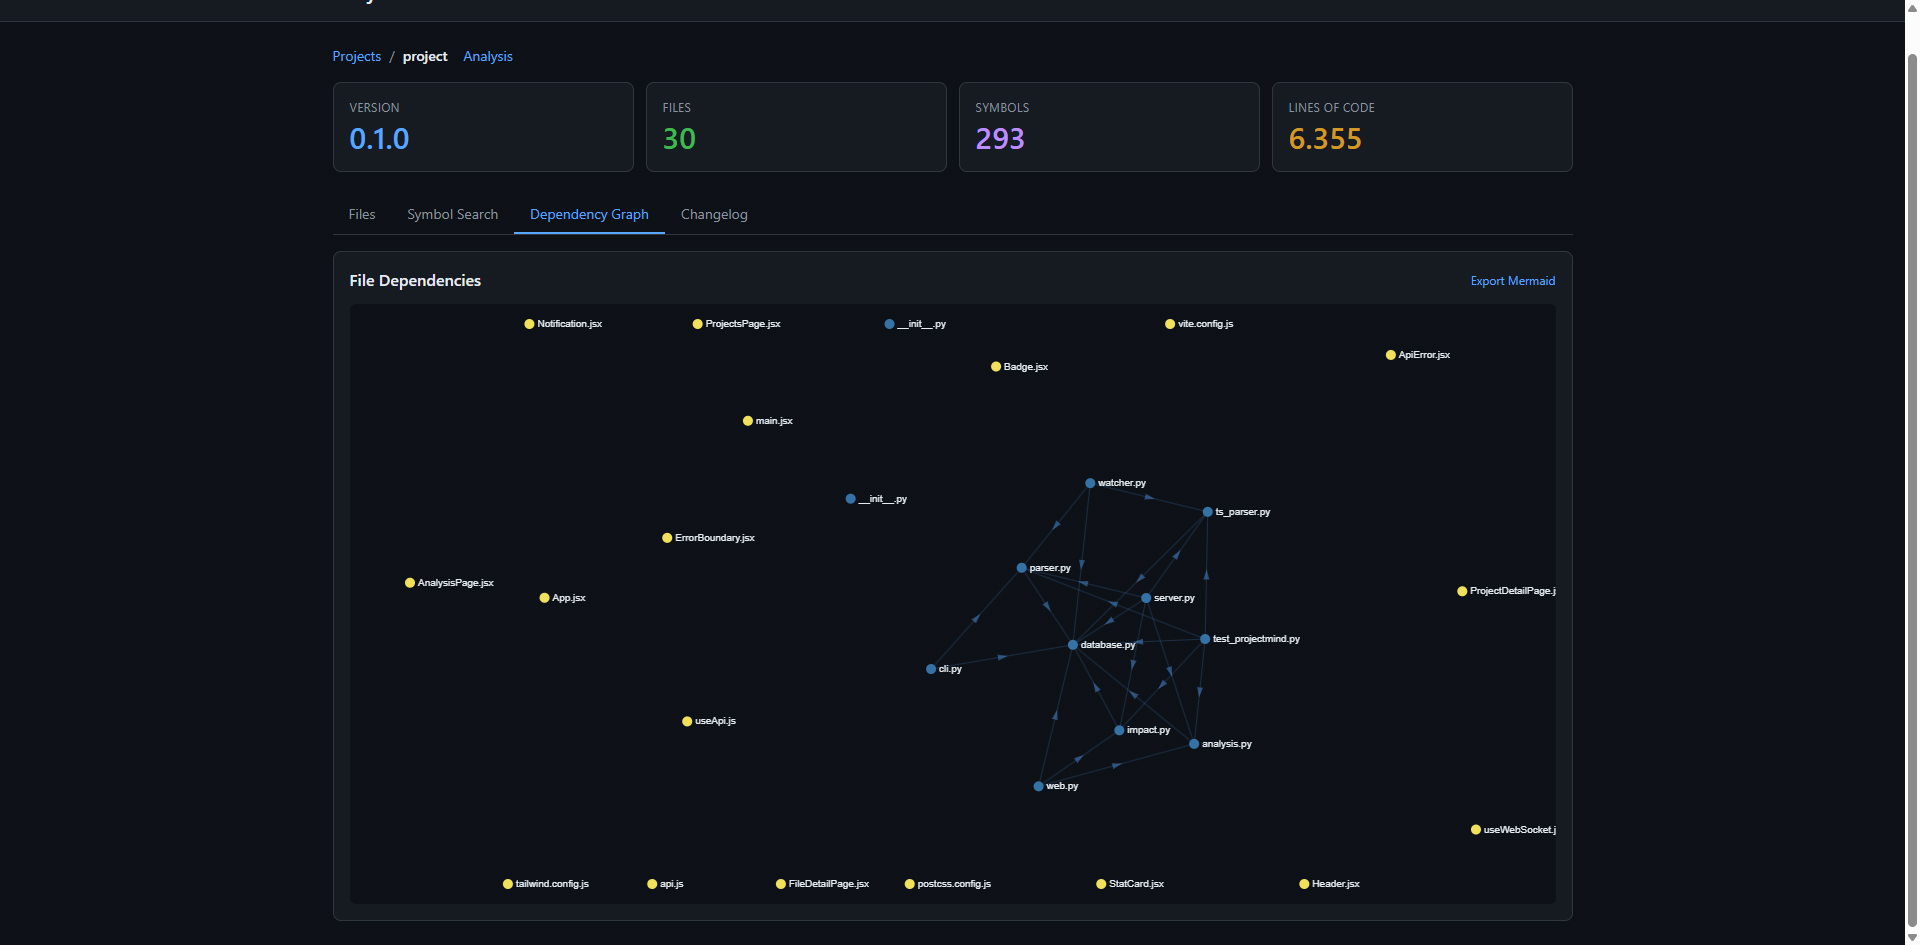Click the watcher.py graph node
Screen dimensions: 1920x945
pos(1090,483)
